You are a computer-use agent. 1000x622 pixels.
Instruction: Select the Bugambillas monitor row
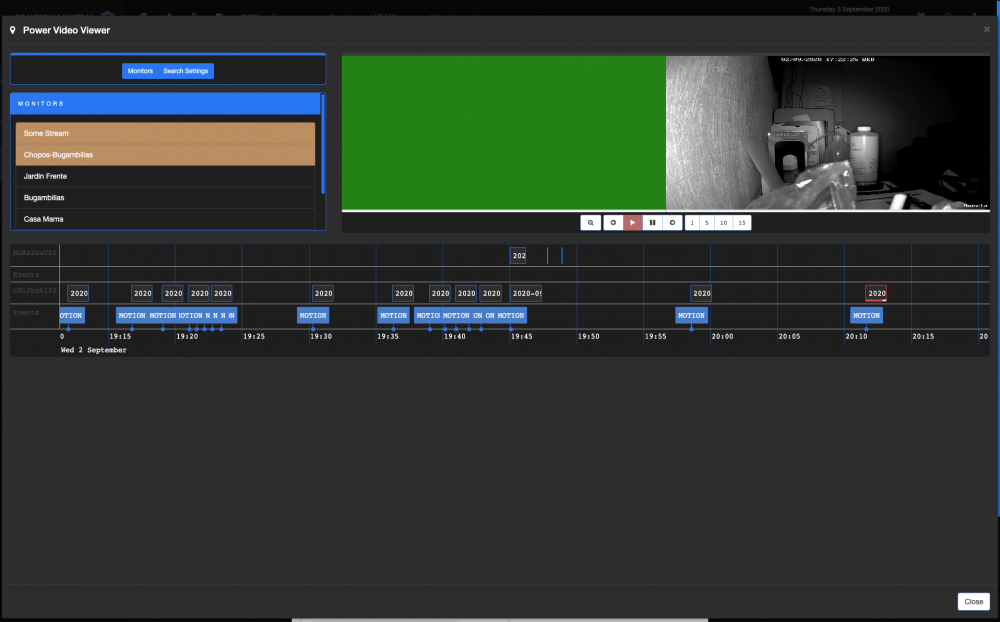tap(165, 198)
